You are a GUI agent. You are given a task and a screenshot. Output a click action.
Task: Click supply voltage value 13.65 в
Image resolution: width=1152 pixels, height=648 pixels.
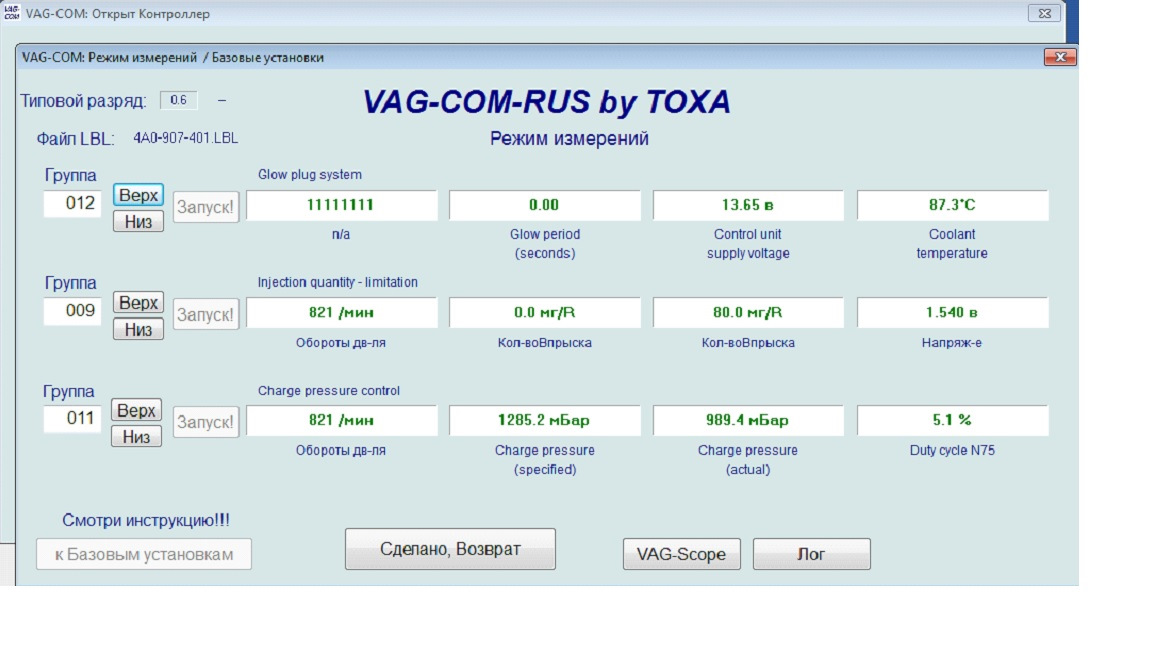(748, 205)
